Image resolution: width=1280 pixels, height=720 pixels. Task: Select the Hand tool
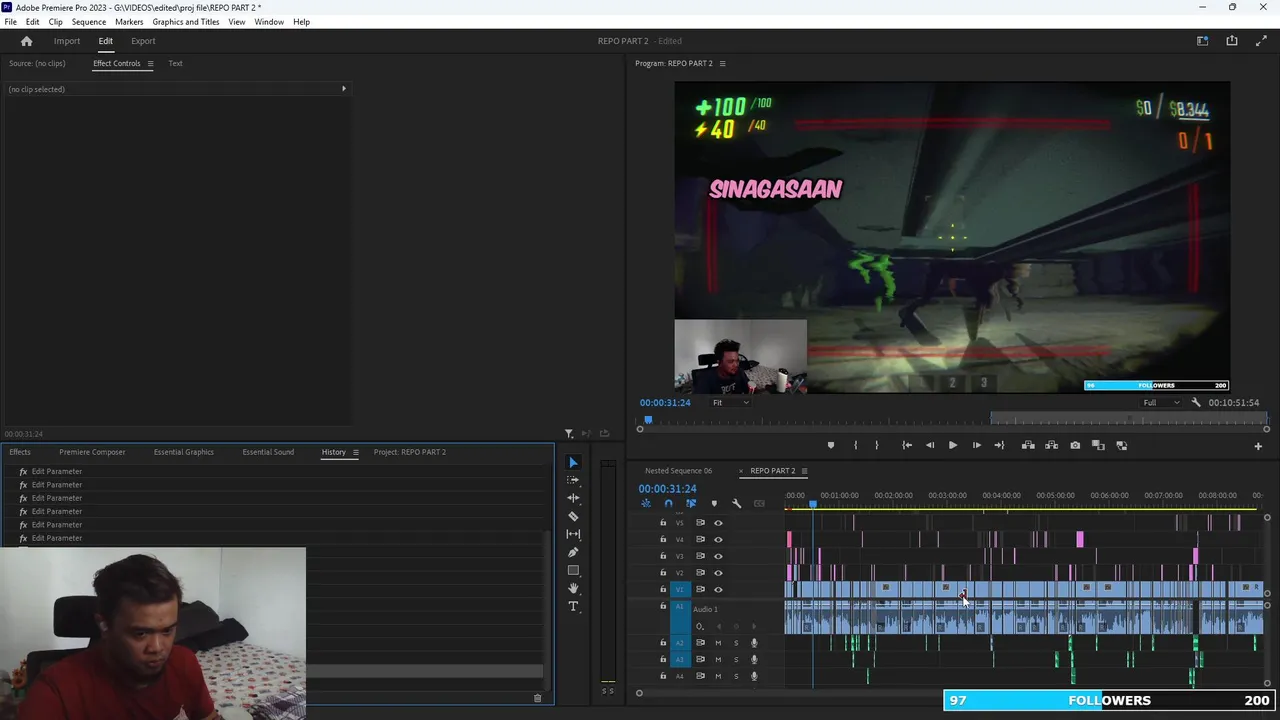573,588
